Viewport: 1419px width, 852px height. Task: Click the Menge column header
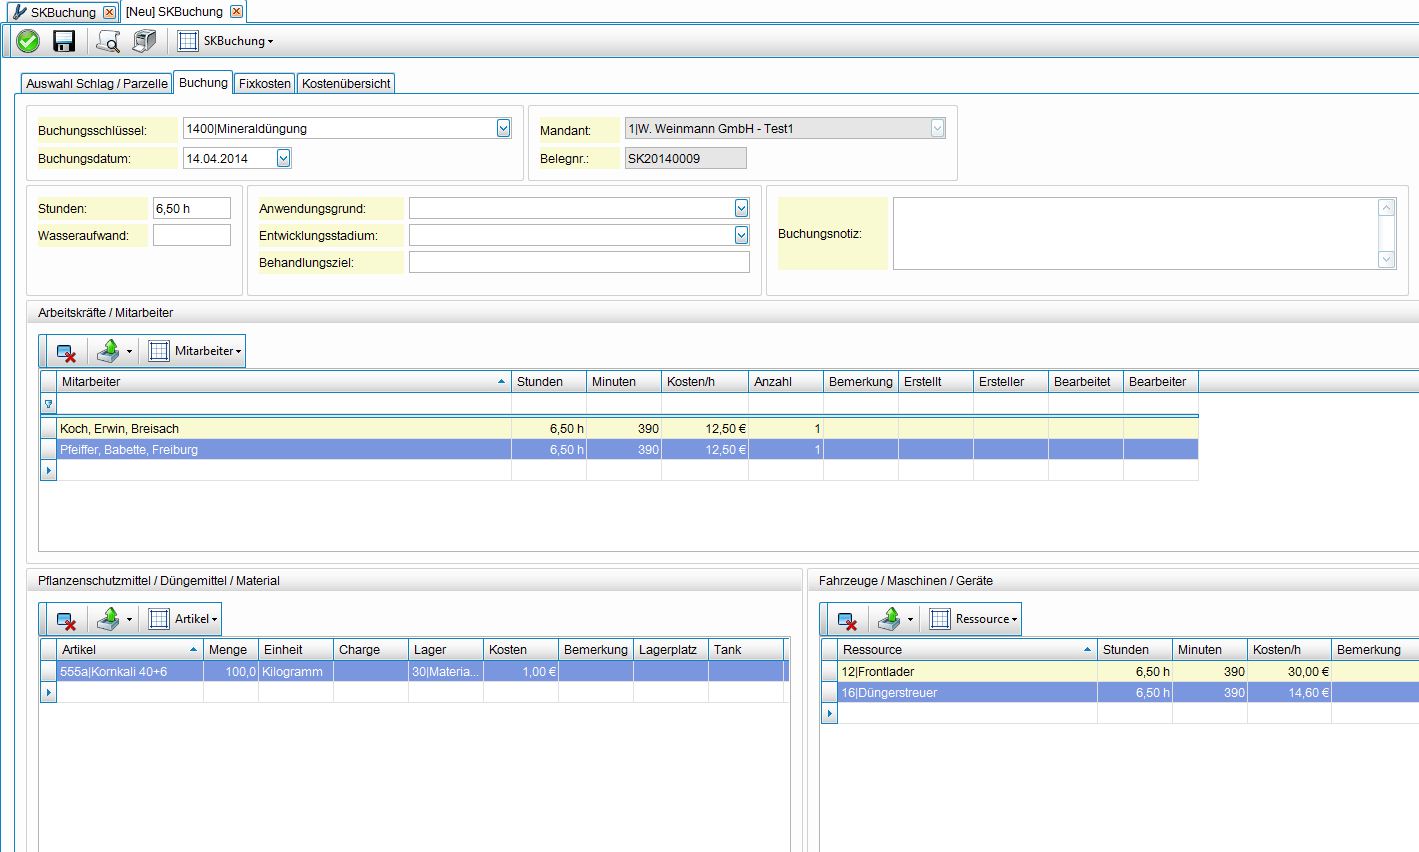pyautogui.click(x=231, y=649)
